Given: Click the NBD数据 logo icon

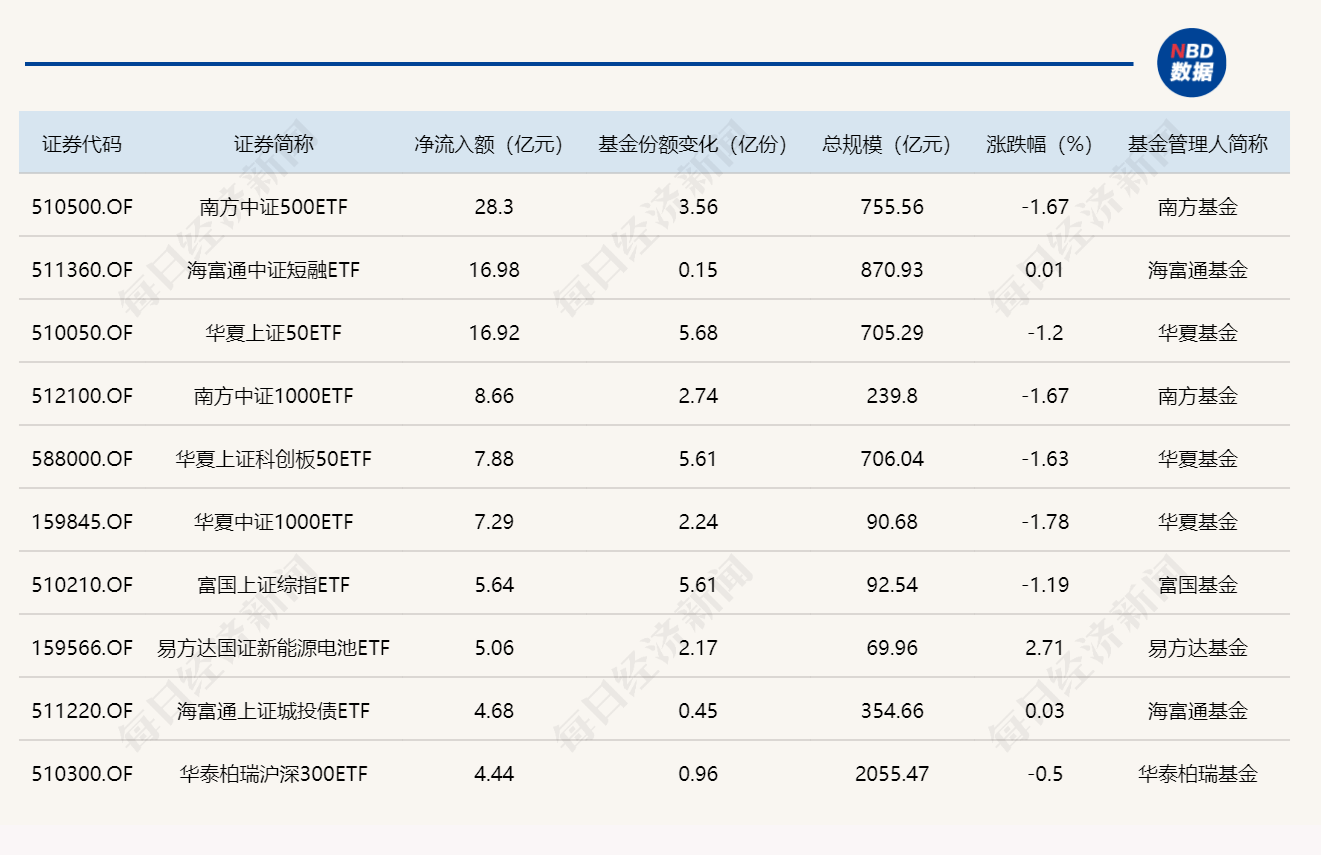Looking at the screenshot, I should (x=1190, y=63).
